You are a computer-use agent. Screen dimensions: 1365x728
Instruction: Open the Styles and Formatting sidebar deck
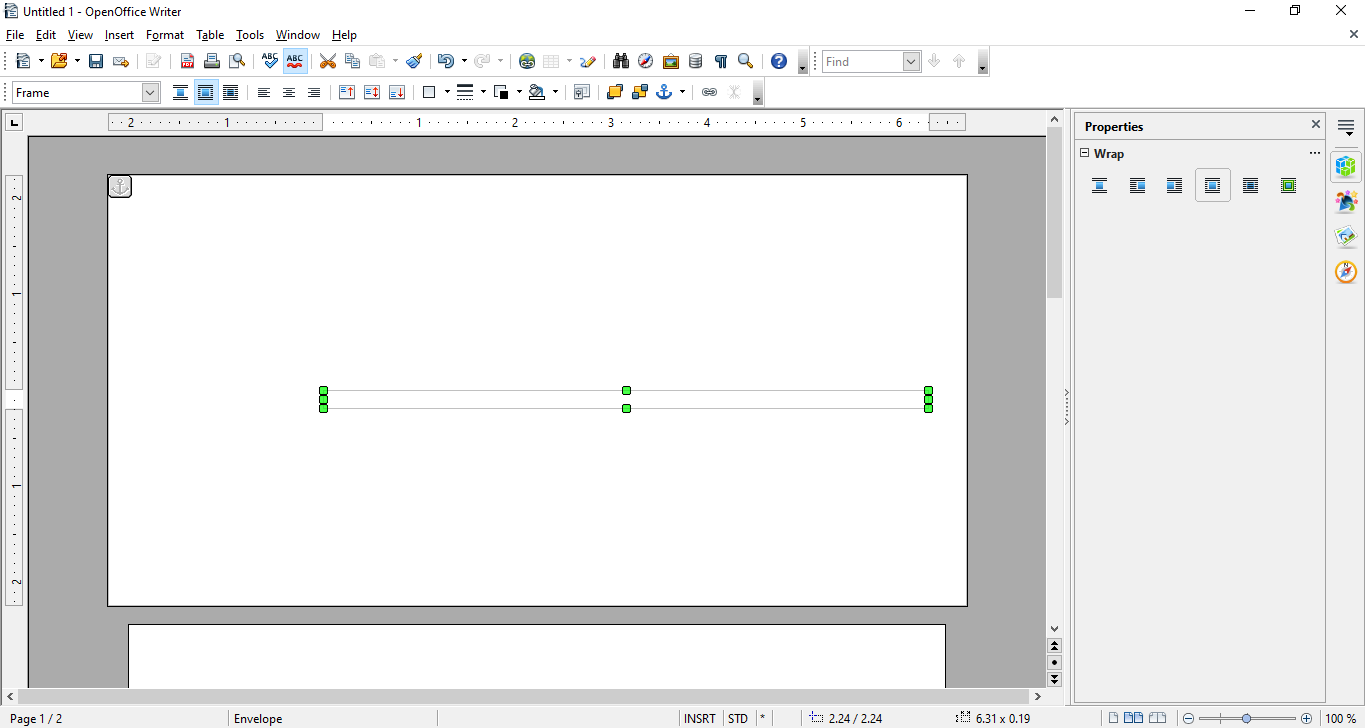click(1346, 201)
